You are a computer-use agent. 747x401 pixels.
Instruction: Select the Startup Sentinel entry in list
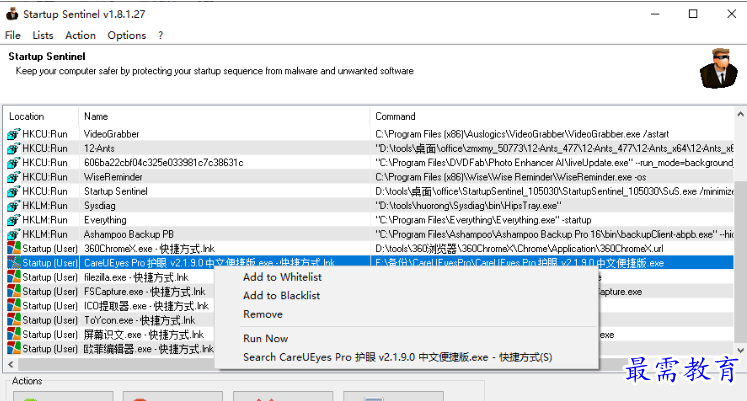click(116, 191)
